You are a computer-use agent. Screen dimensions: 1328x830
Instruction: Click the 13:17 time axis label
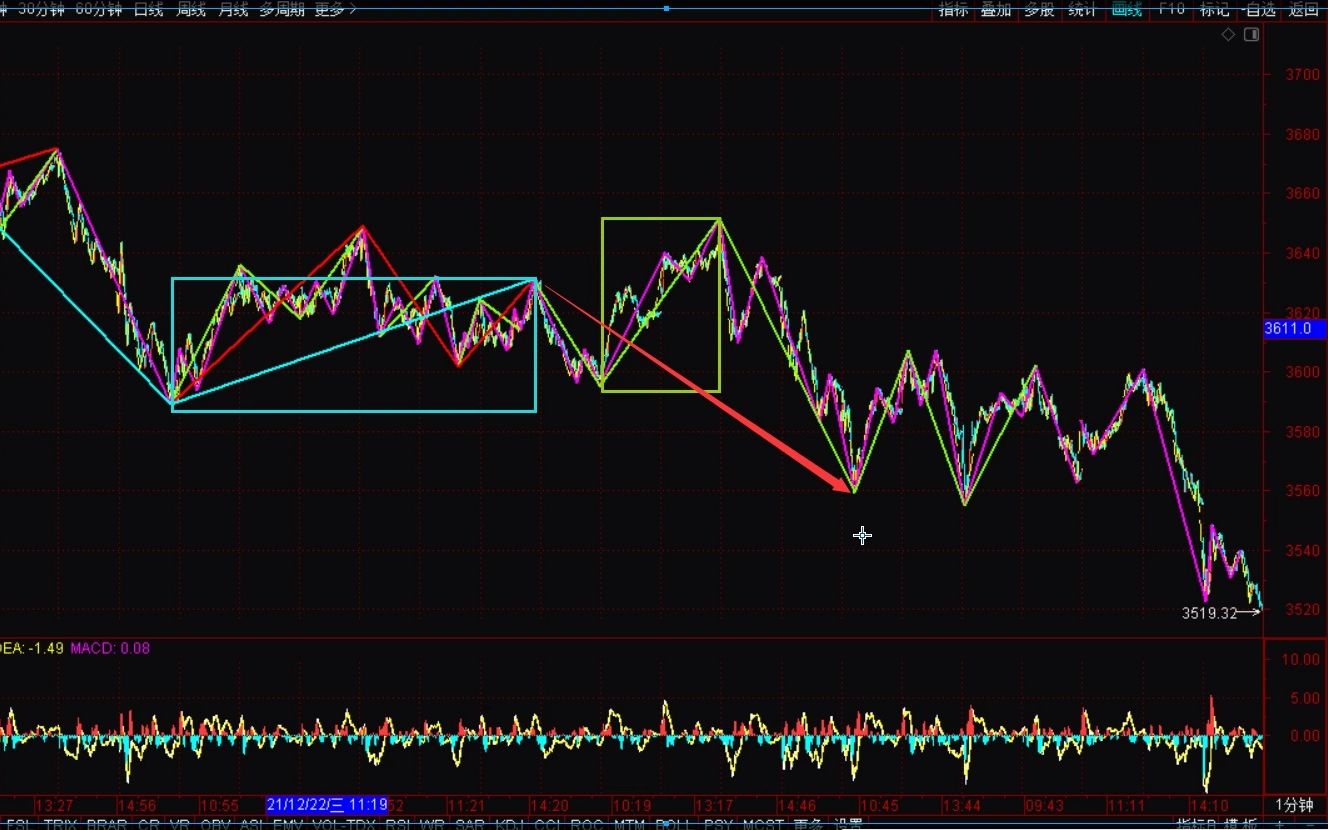tap(715, 805)
